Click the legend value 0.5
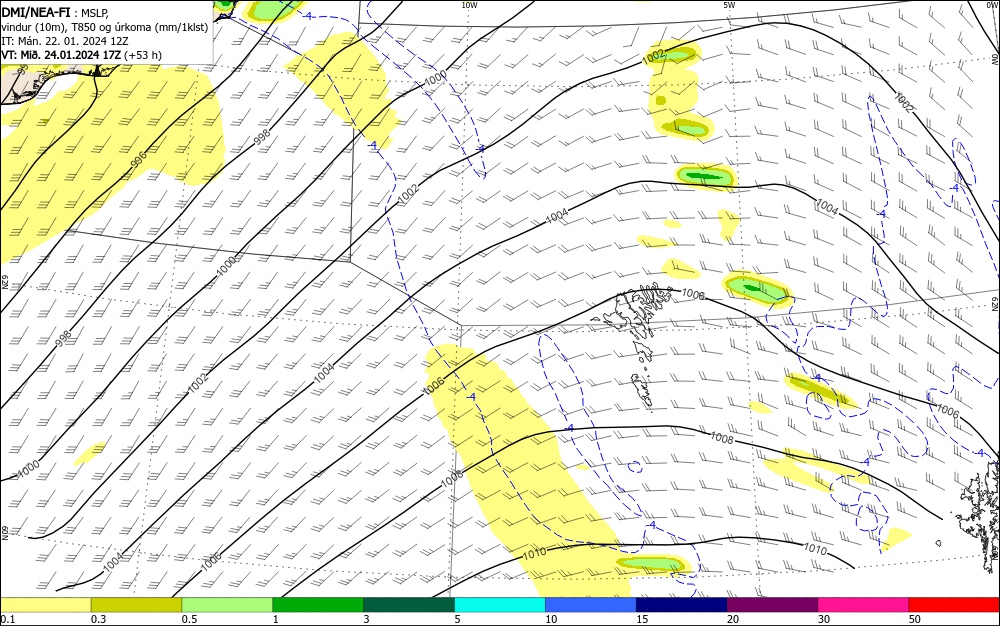 click(x=189, y=619)
